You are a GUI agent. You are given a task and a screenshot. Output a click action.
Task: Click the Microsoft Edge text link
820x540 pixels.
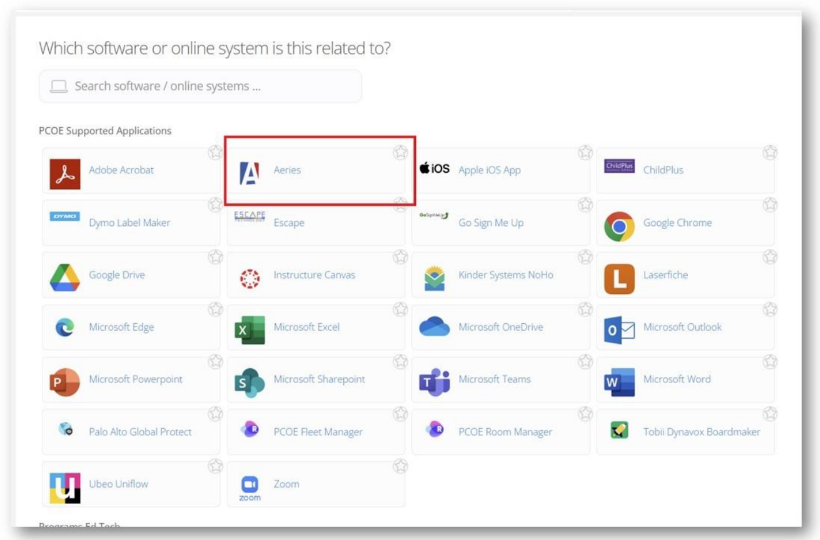121,327
